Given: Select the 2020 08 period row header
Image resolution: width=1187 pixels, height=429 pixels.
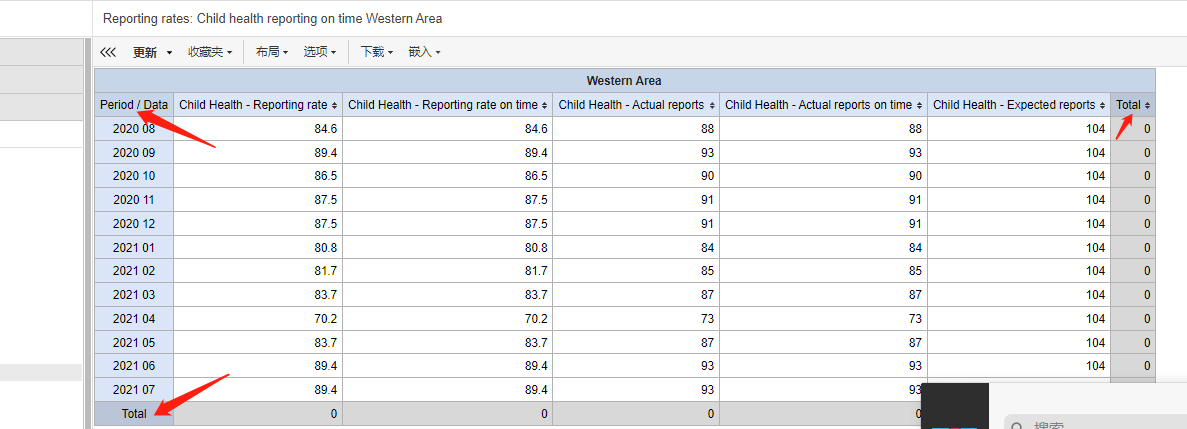Looking at the screenshot, I should click(134, 129).
